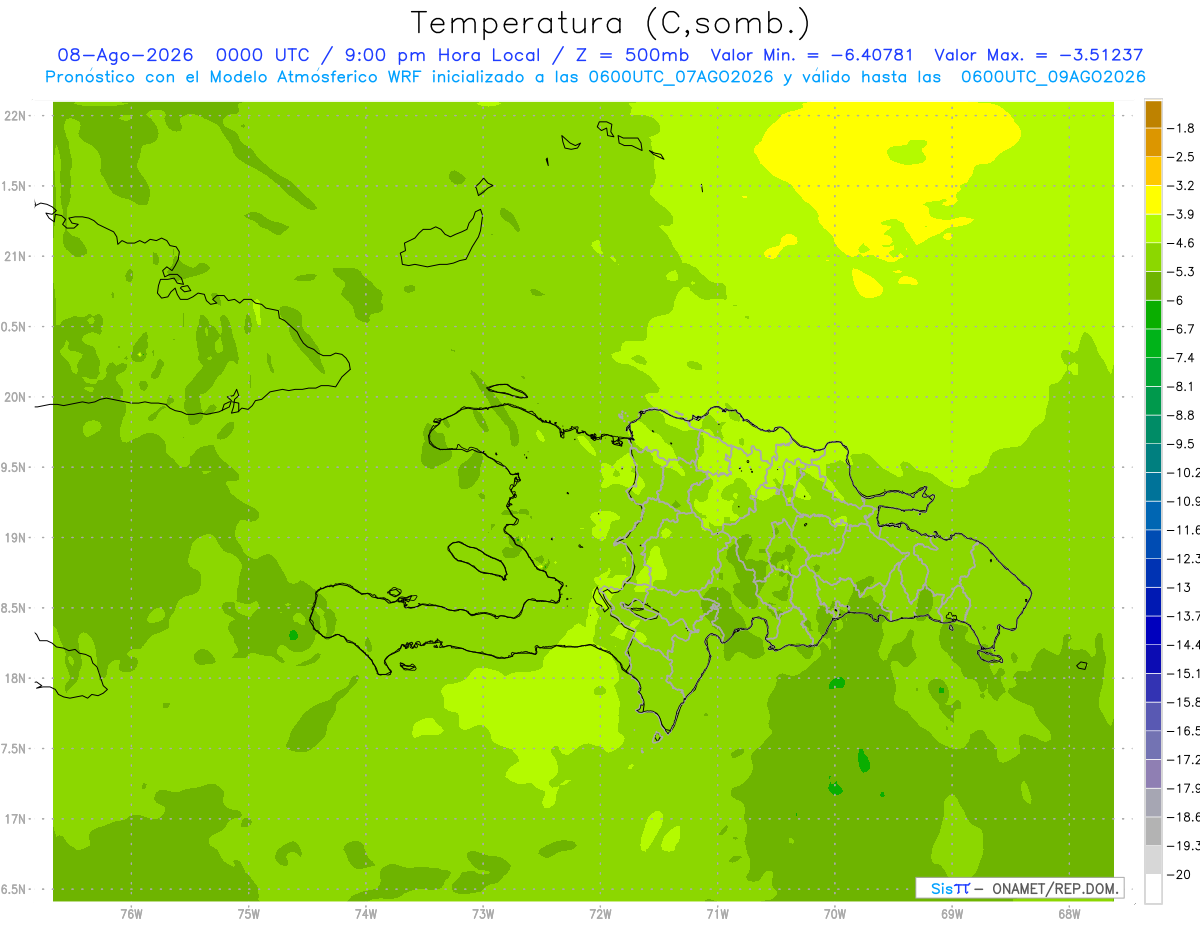This screenshot has height=927, width=1200.
Task: Click the "Valor Min. = -6.40781" readout
Action: (811, 56)
